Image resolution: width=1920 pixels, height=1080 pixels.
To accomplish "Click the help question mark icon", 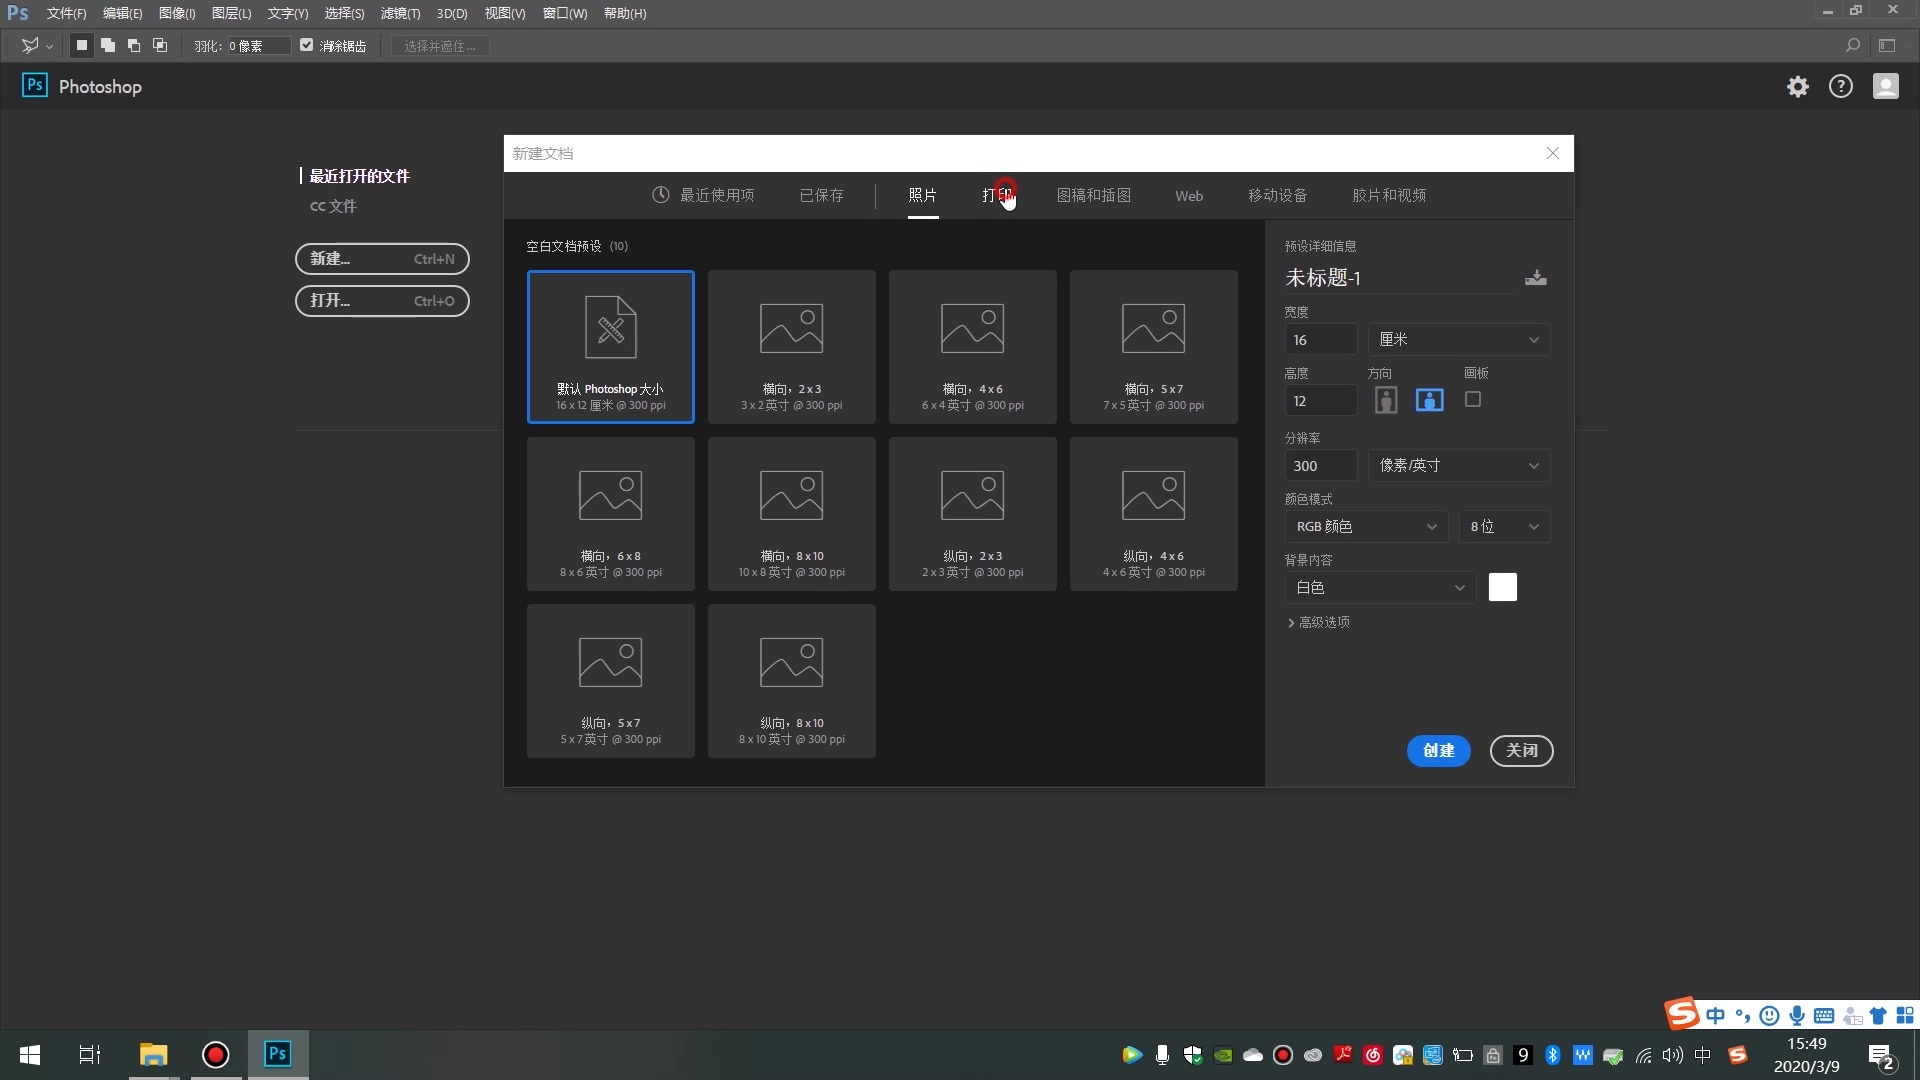I will 1840,87.
